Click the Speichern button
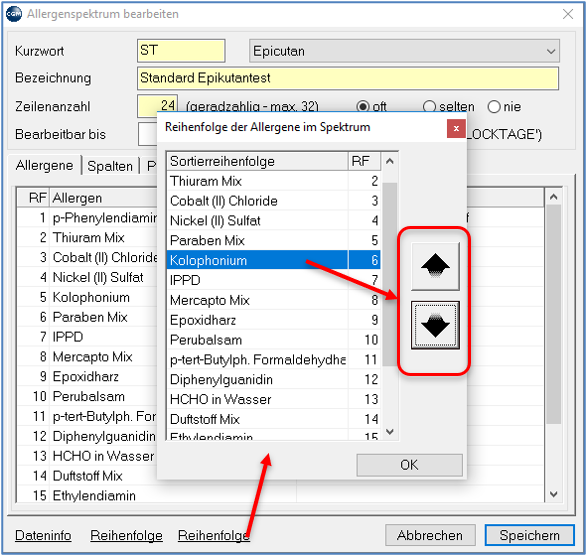 [529, 535]
